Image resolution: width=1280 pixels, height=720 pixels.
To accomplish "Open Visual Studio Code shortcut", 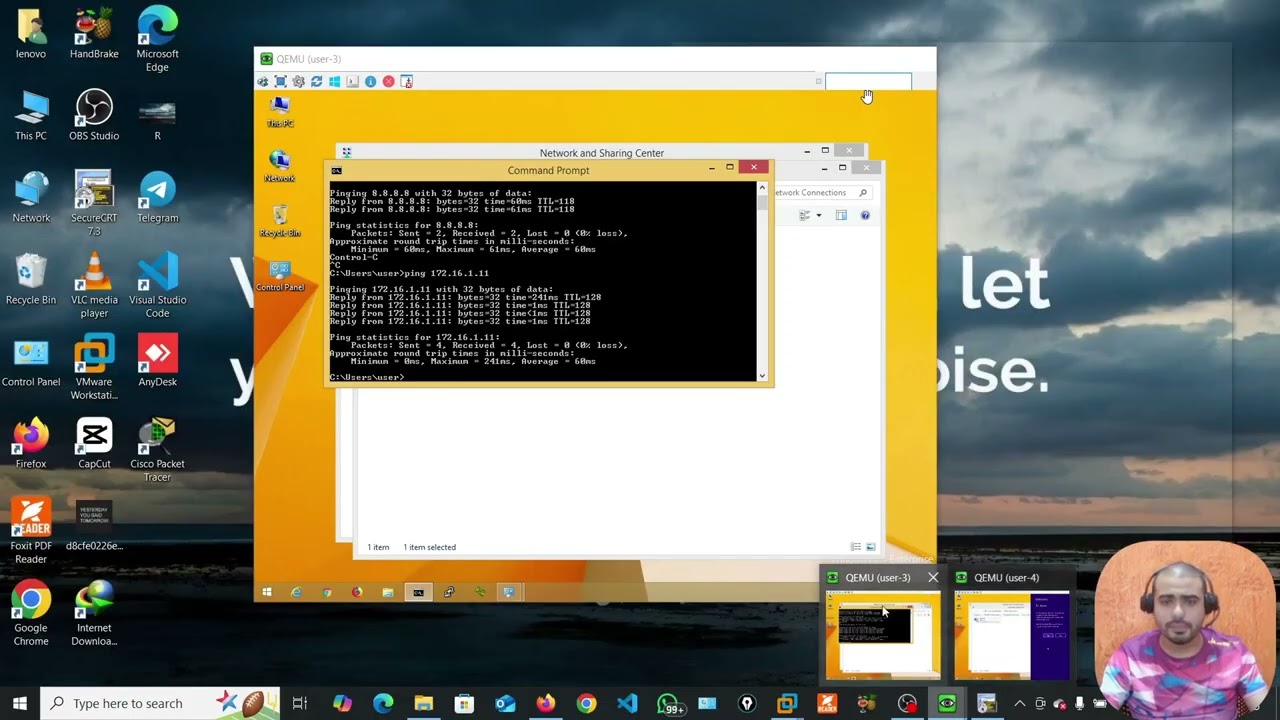I will 157,286.
